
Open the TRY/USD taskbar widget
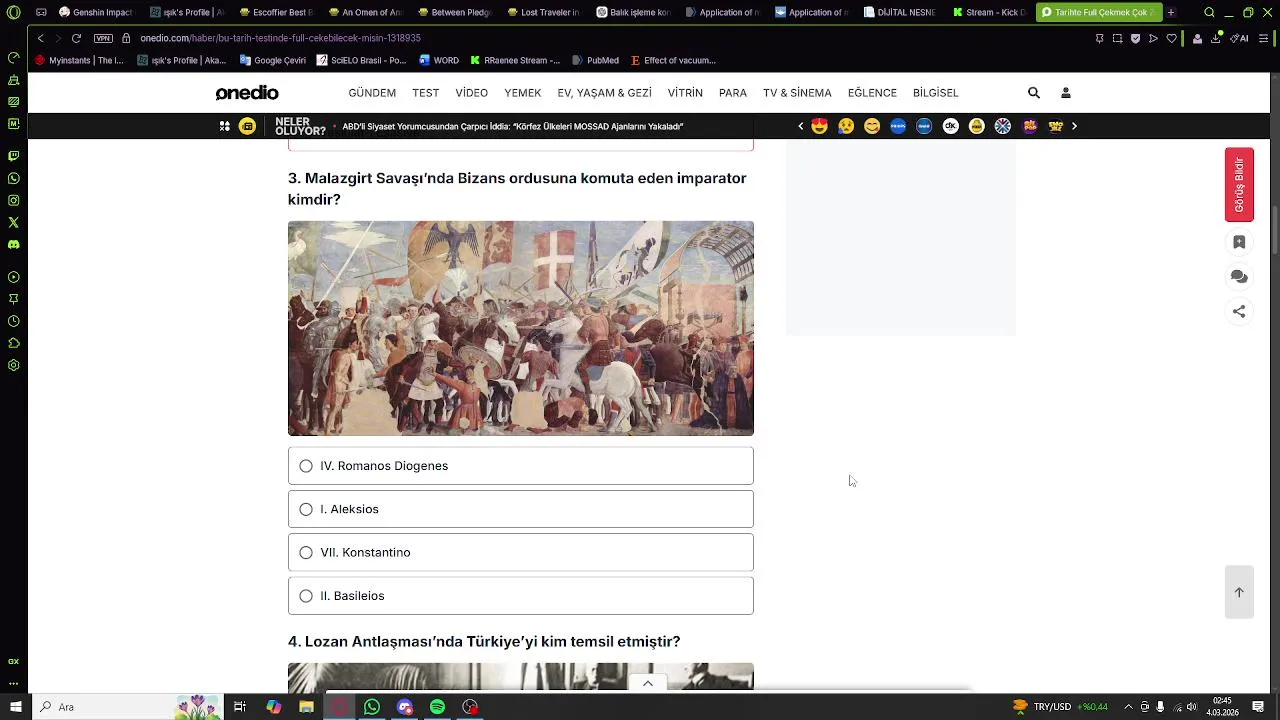(x=1061, y=707)
